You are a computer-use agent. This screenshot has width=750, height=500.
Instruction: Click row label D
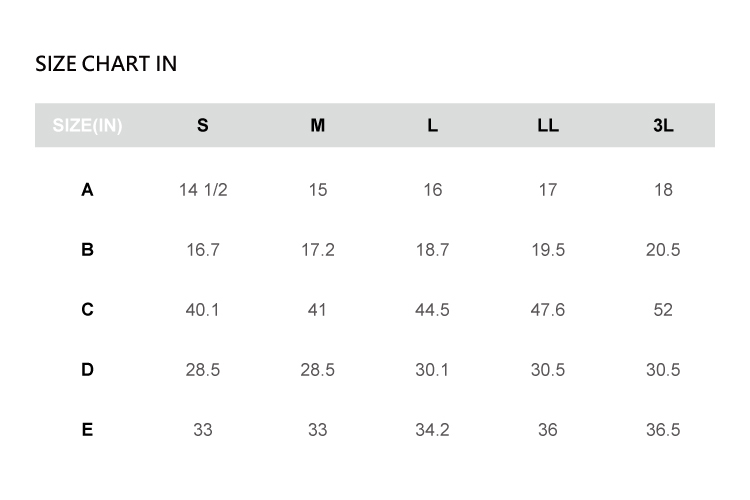pos(87,370)
